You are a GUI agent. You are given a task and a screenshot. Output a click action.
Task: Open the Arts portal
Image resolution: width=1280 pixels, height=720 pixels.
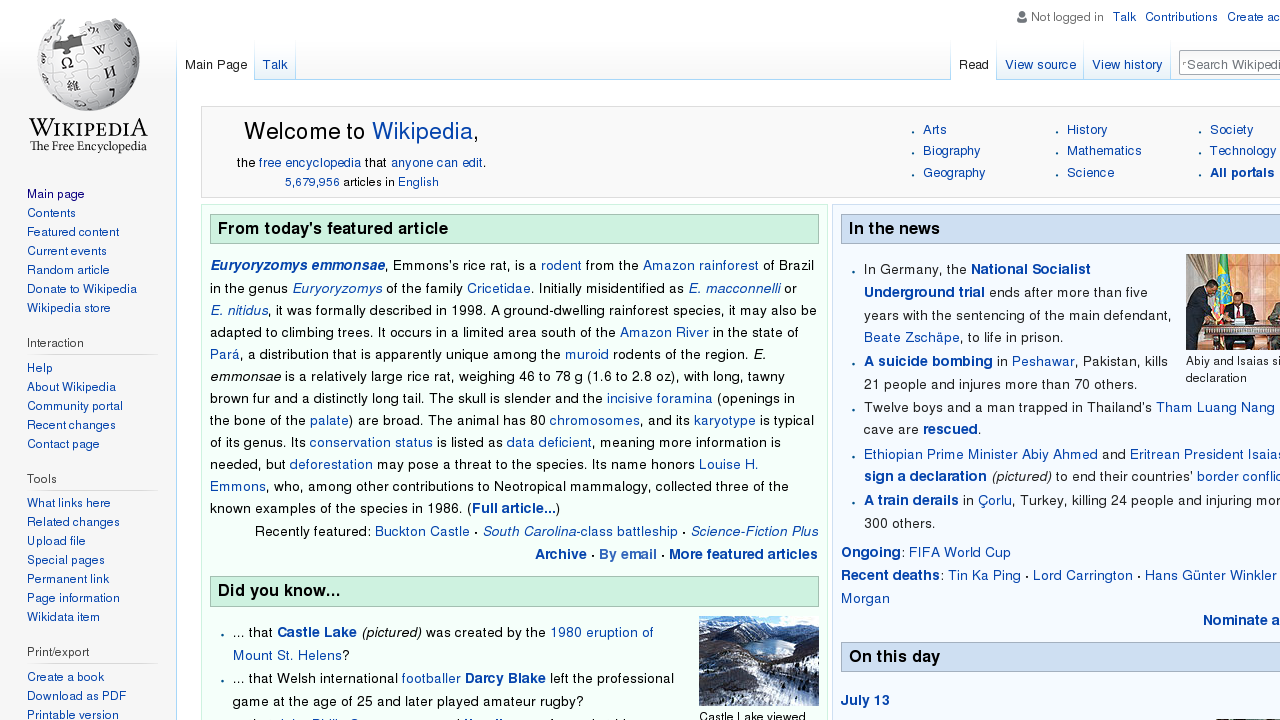tap(935, 130)
